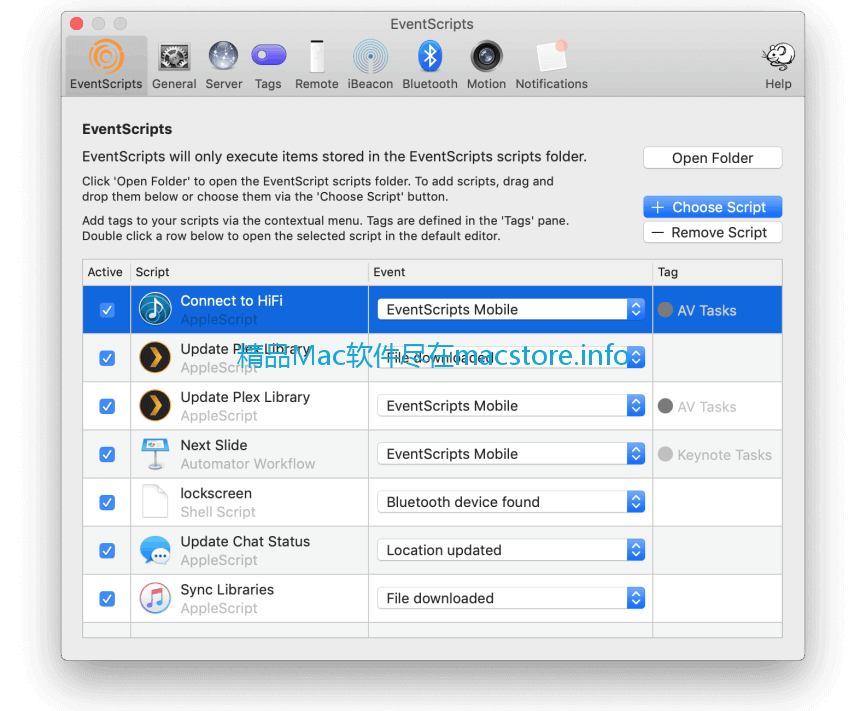The image size is (866, 711).
Task: Uncheck Active for Connect to HiFi
Action: pyautogui.click(x=107, y=310)
